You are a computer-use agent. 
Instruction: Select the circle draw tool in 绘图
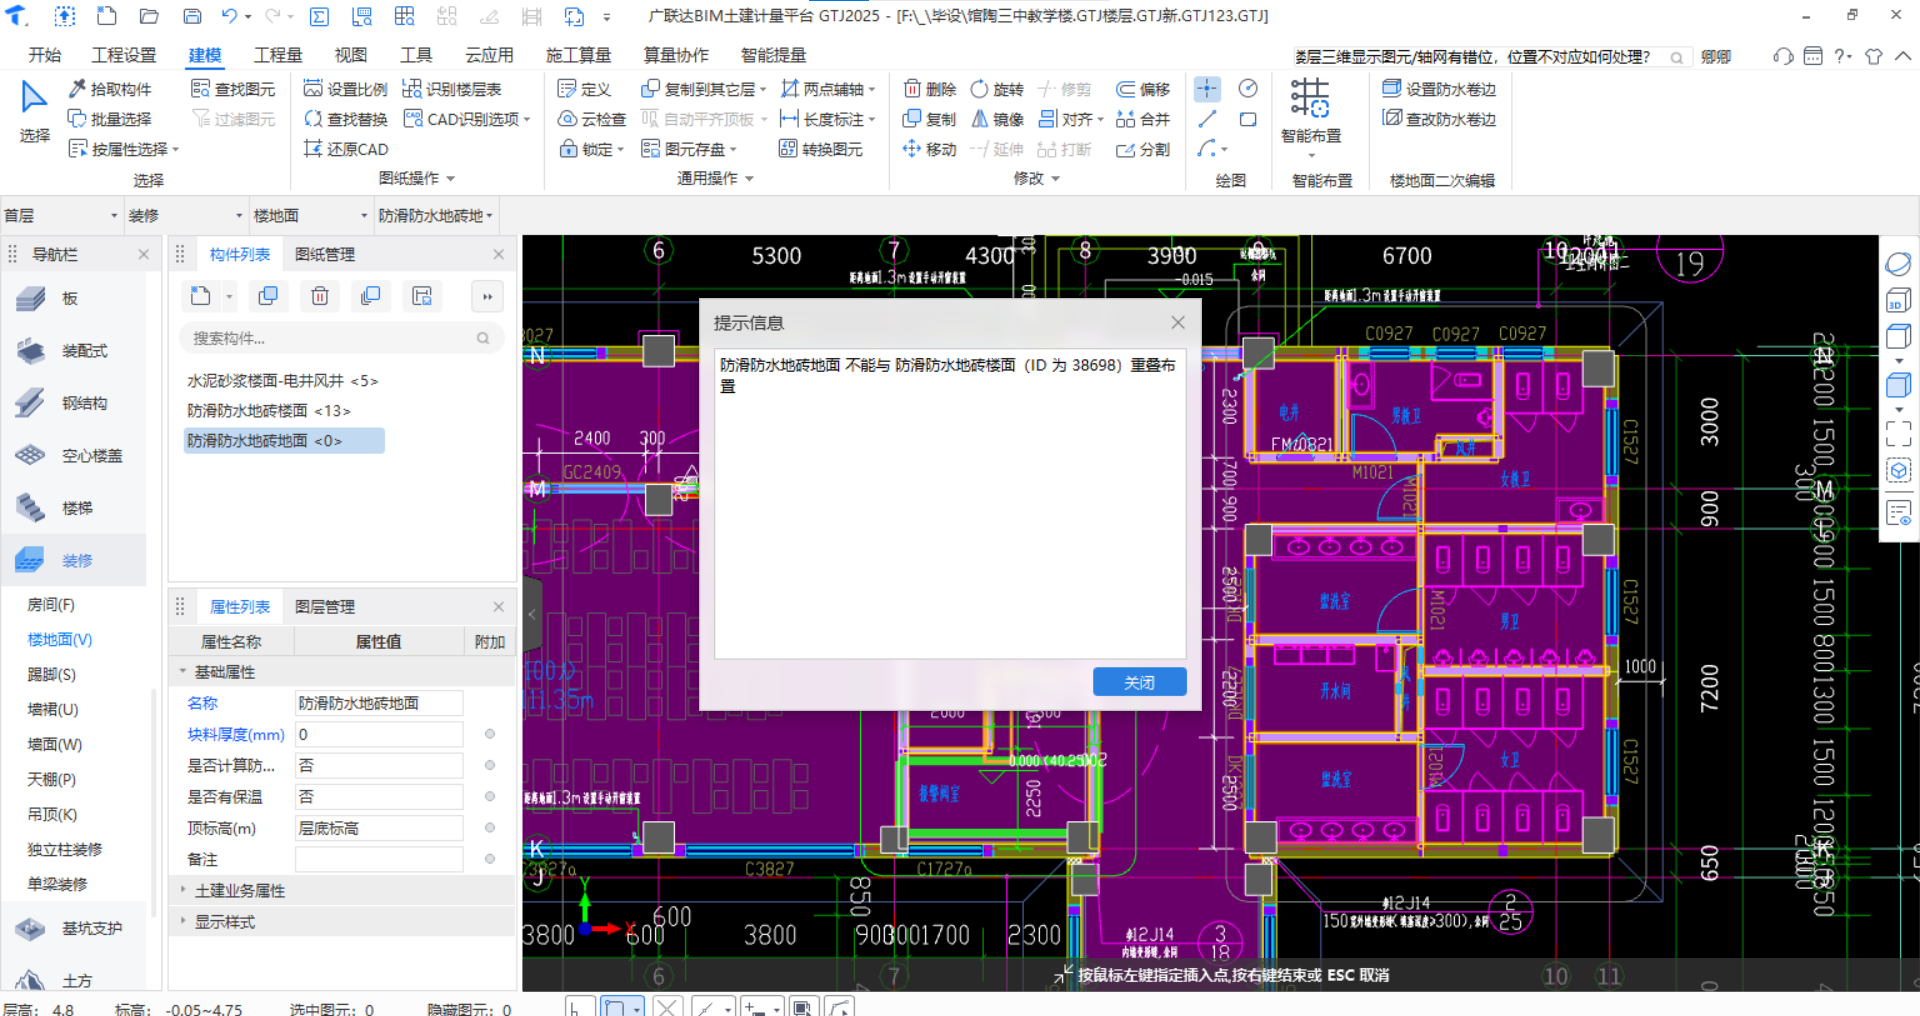[x=1248, y=89]
